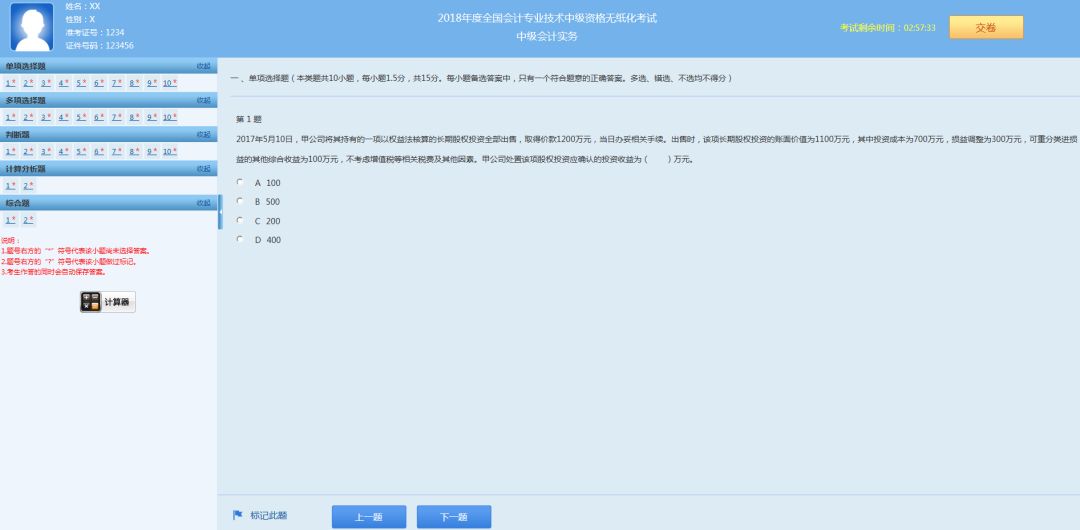Click the 单项选择题 section header

[109, 66]
